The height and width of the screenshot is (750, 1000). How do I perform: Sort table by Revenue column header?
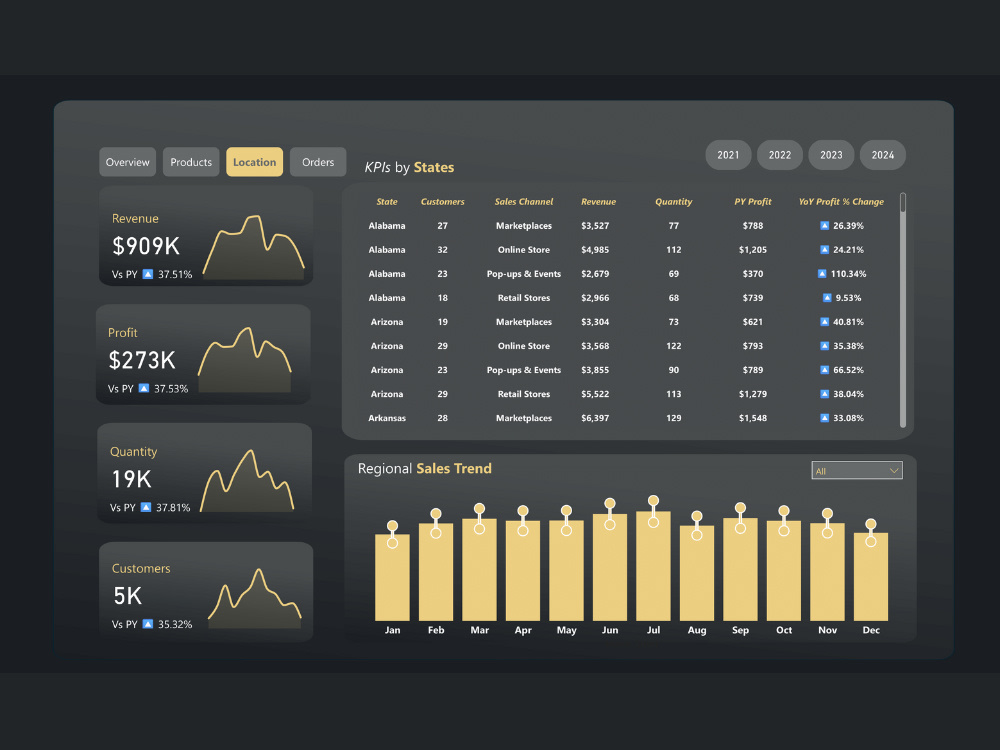pyautogui.click(x=598, y=202)
